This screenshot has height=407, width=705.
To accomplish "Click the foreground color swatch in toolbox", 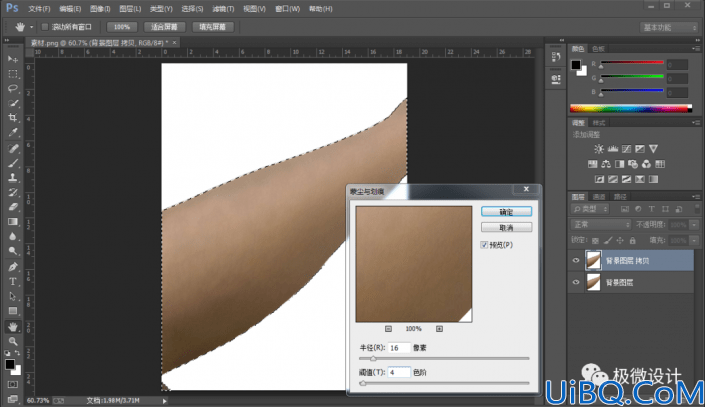I will pyautogui.click(x=10, y=364).
